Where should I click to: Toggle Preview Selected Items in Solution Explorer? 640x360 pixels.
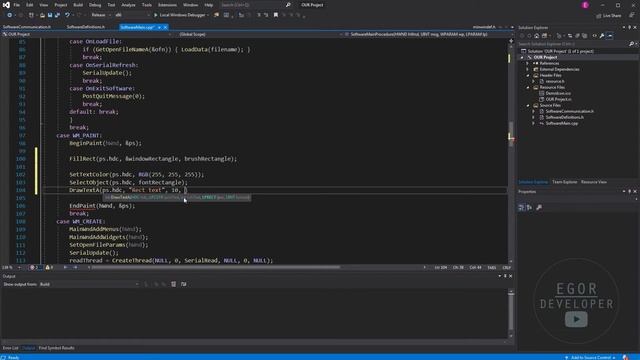(x=610, y=36)
